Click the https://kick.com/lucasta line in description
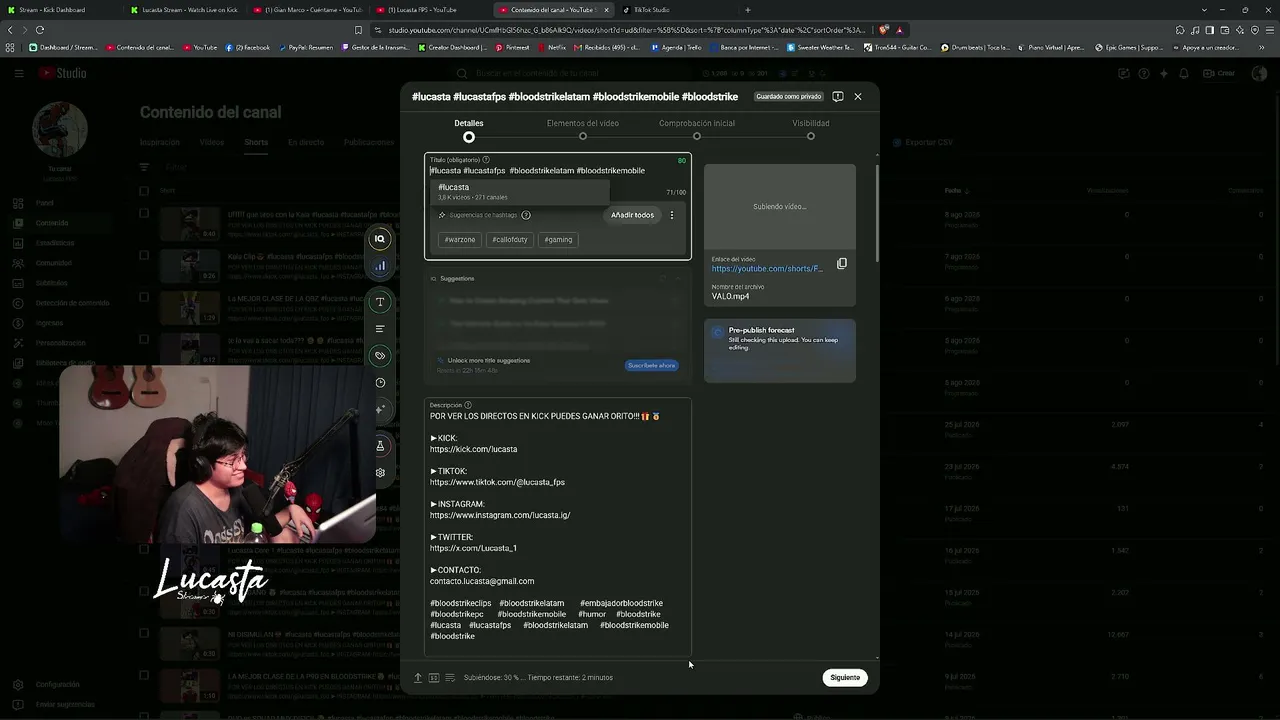 (x=474, y=450)
